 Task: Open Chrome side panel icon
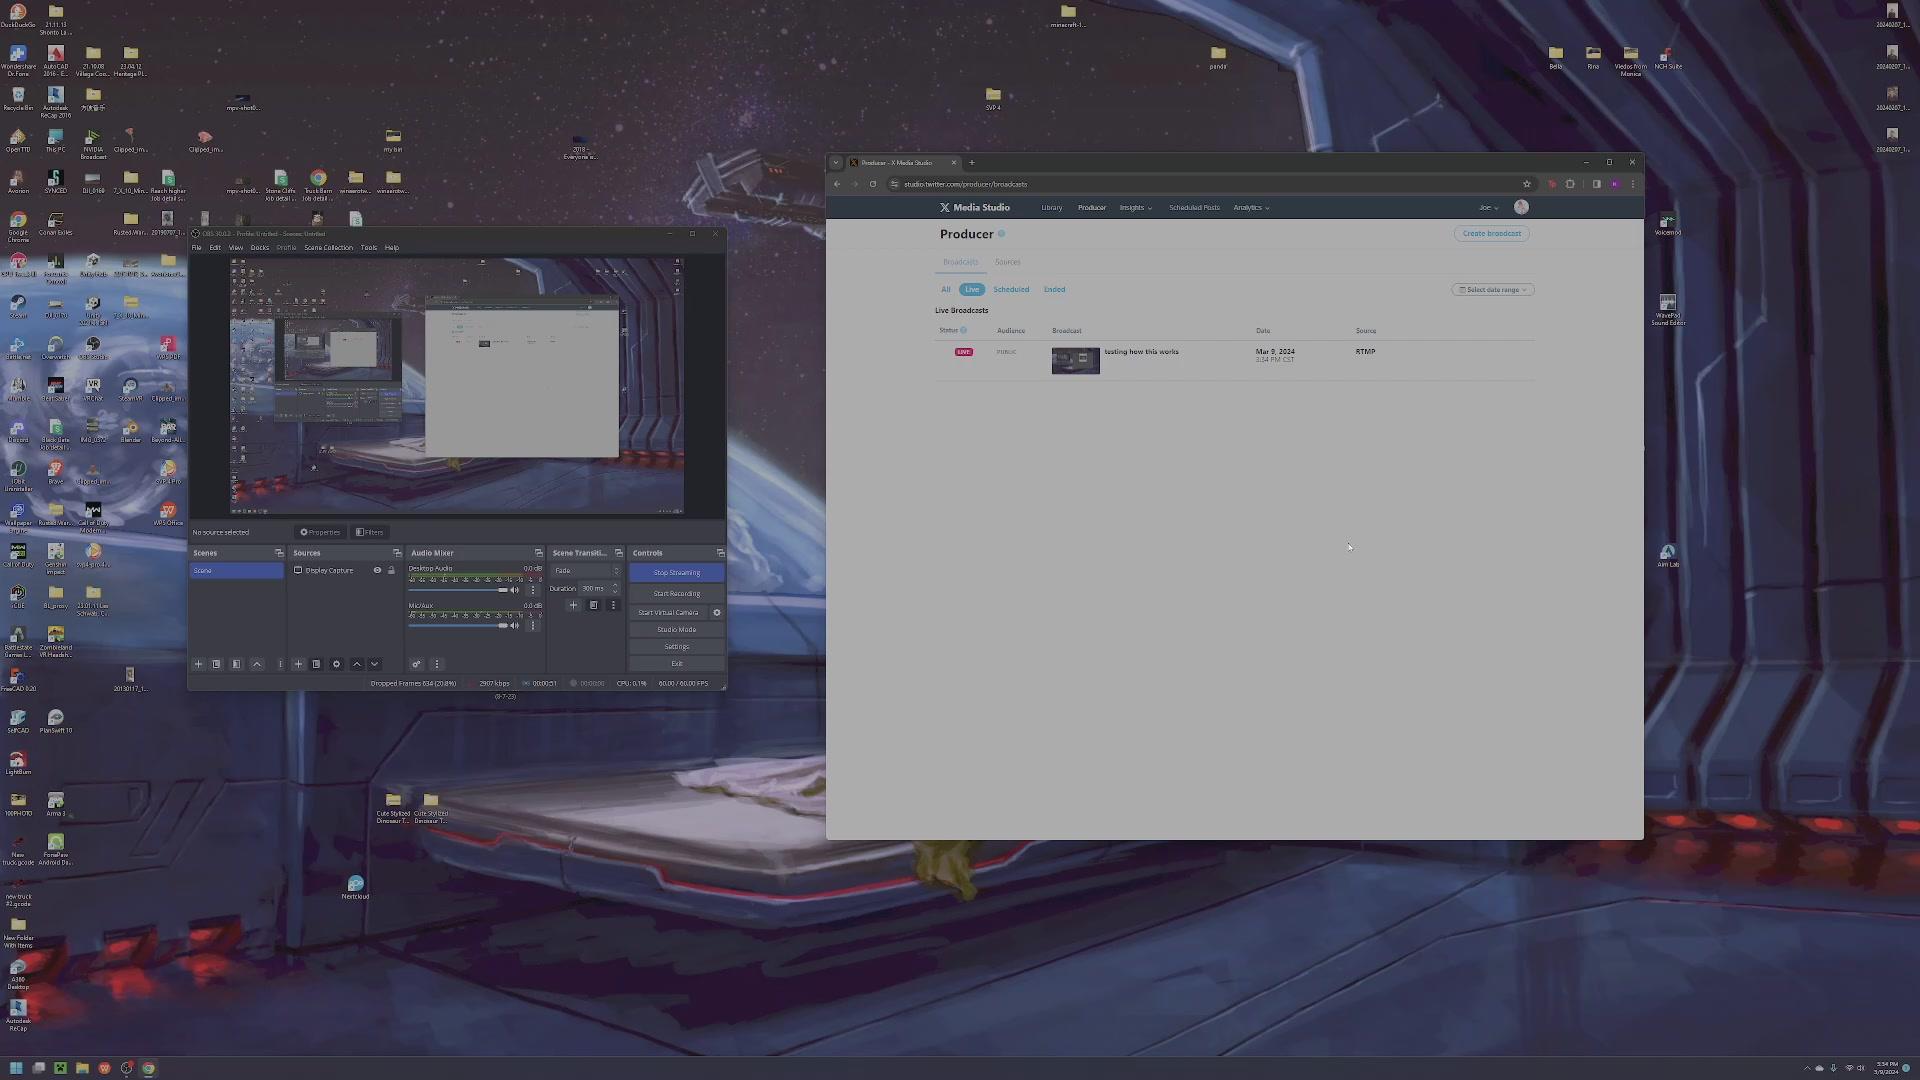(1596, 184)
